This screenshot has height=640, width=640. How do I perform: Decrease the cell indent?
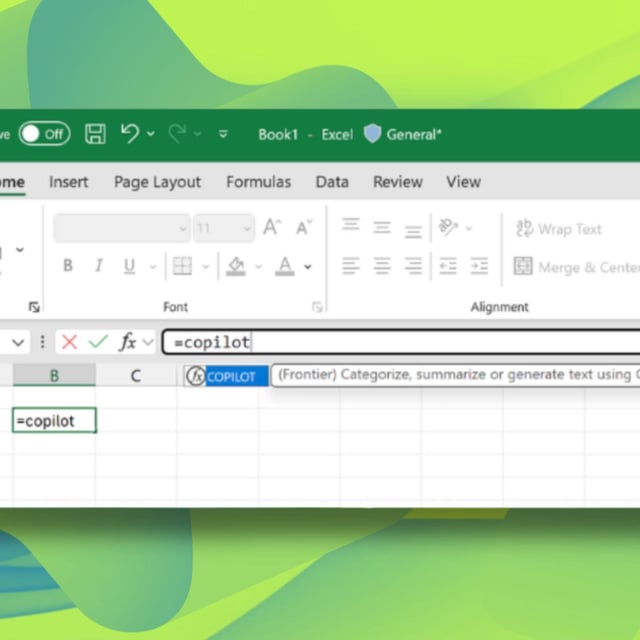[448, 266]
